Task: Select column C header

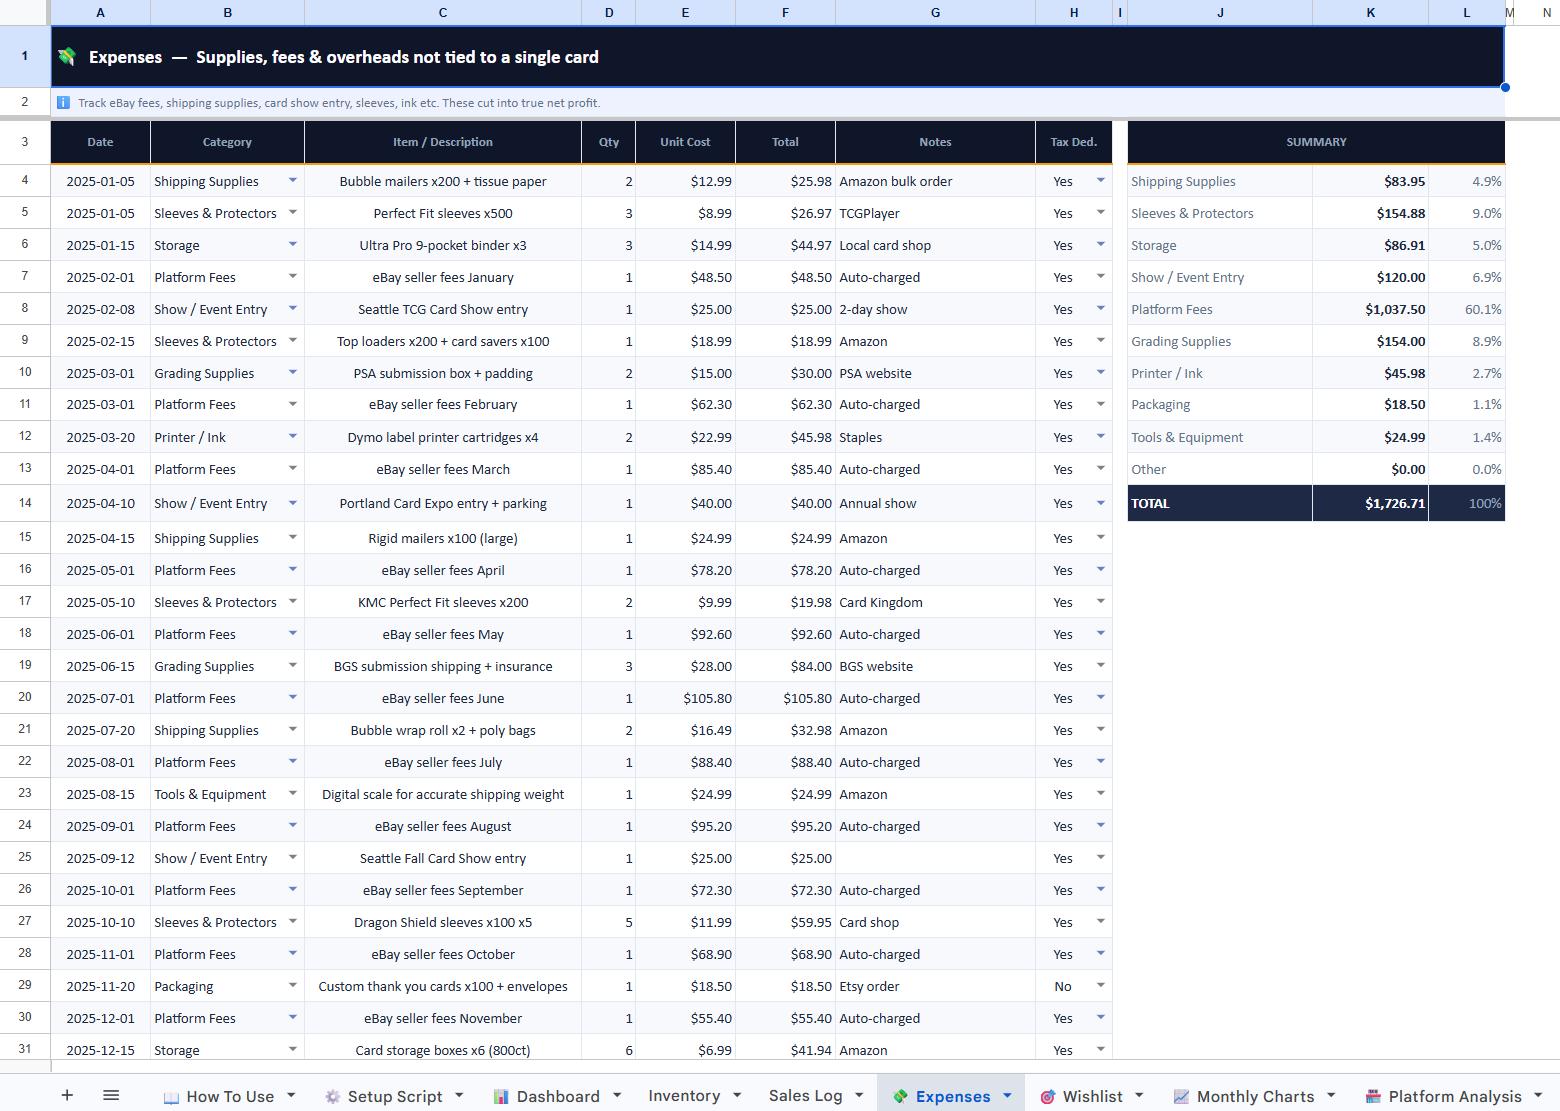Action: click(443, 12)
